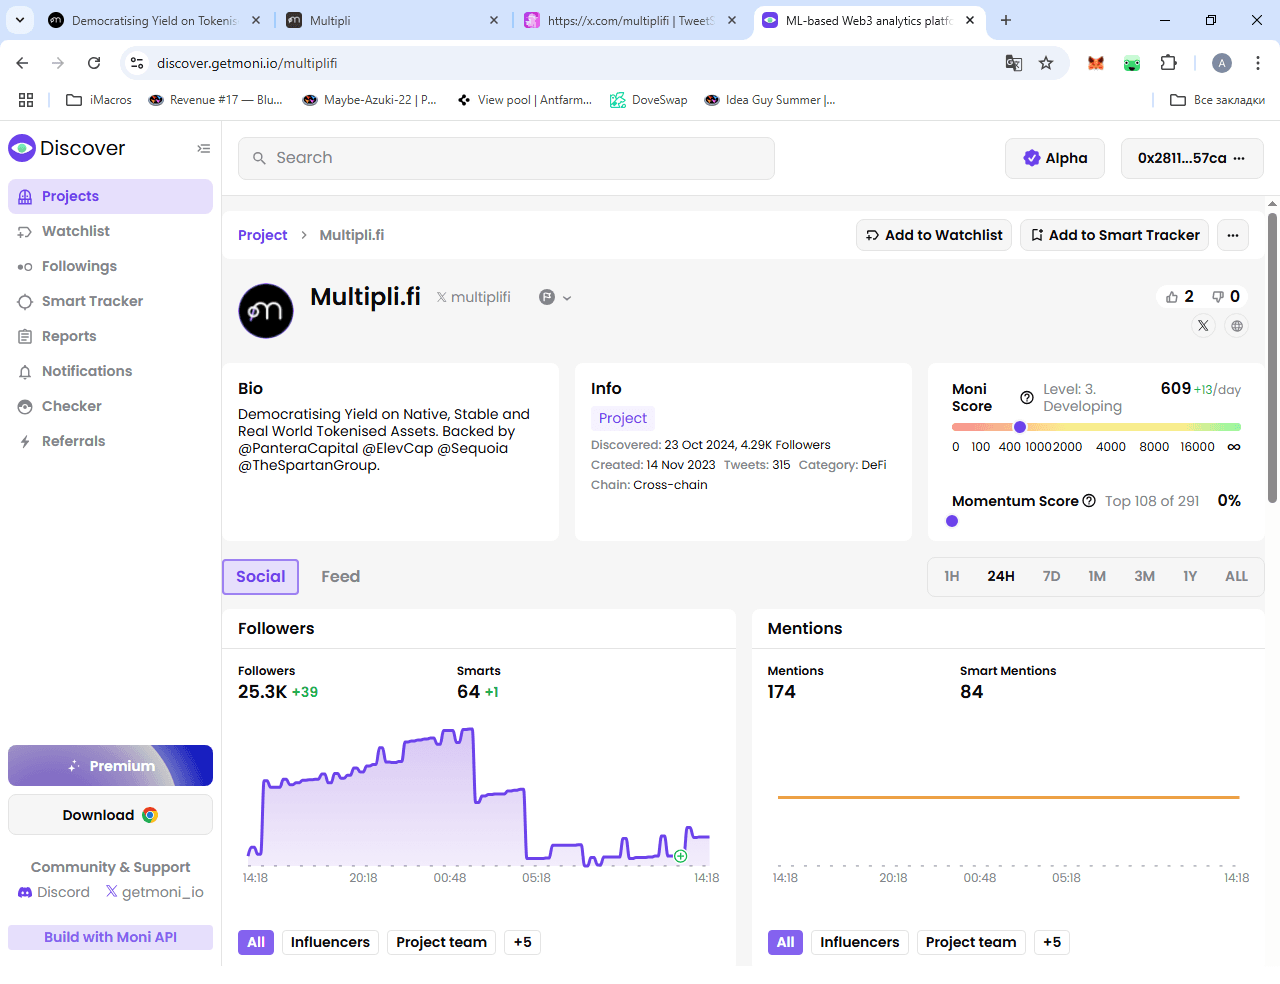Open a new browser tab
The width and height of the screenshot is (1280, 984).
pos(1006,20)
